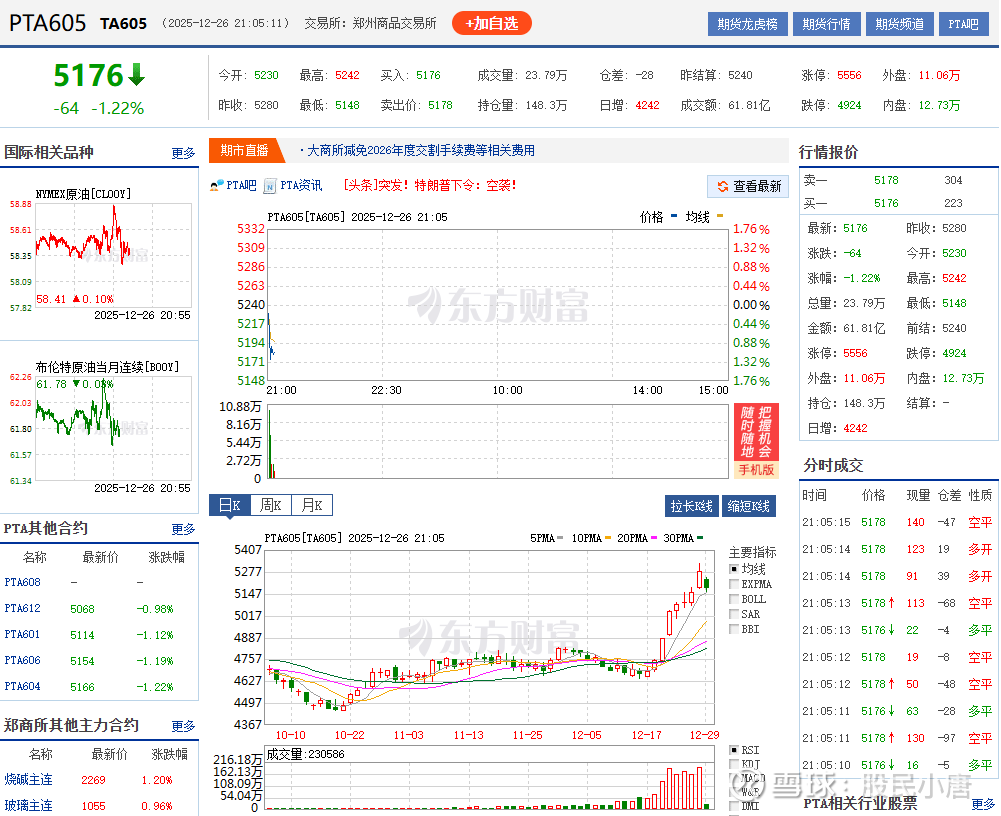
Task: Click the blue 价格 legend swatch
Action: click(674, 216)
